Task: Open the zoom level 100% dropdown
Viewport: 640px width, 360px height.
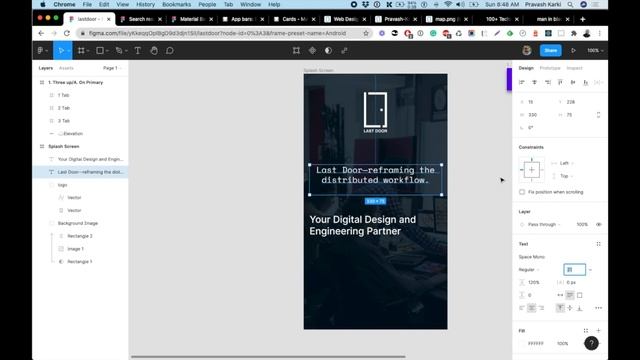Action: [595, 51]
